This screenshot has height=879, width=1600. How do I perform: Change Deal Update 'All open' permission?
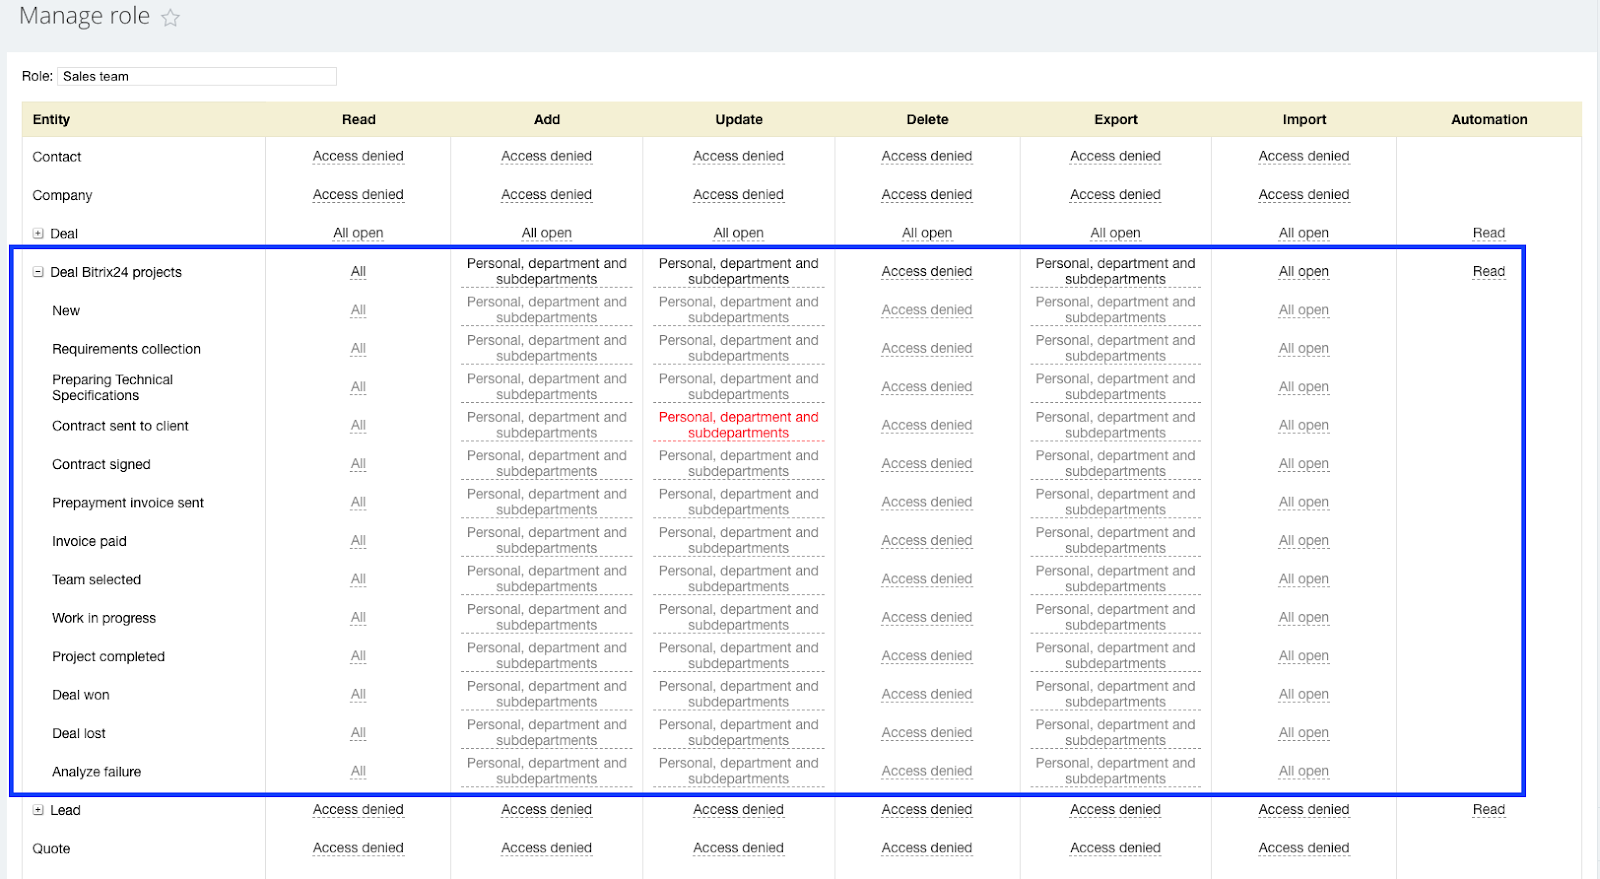point(739,233)
